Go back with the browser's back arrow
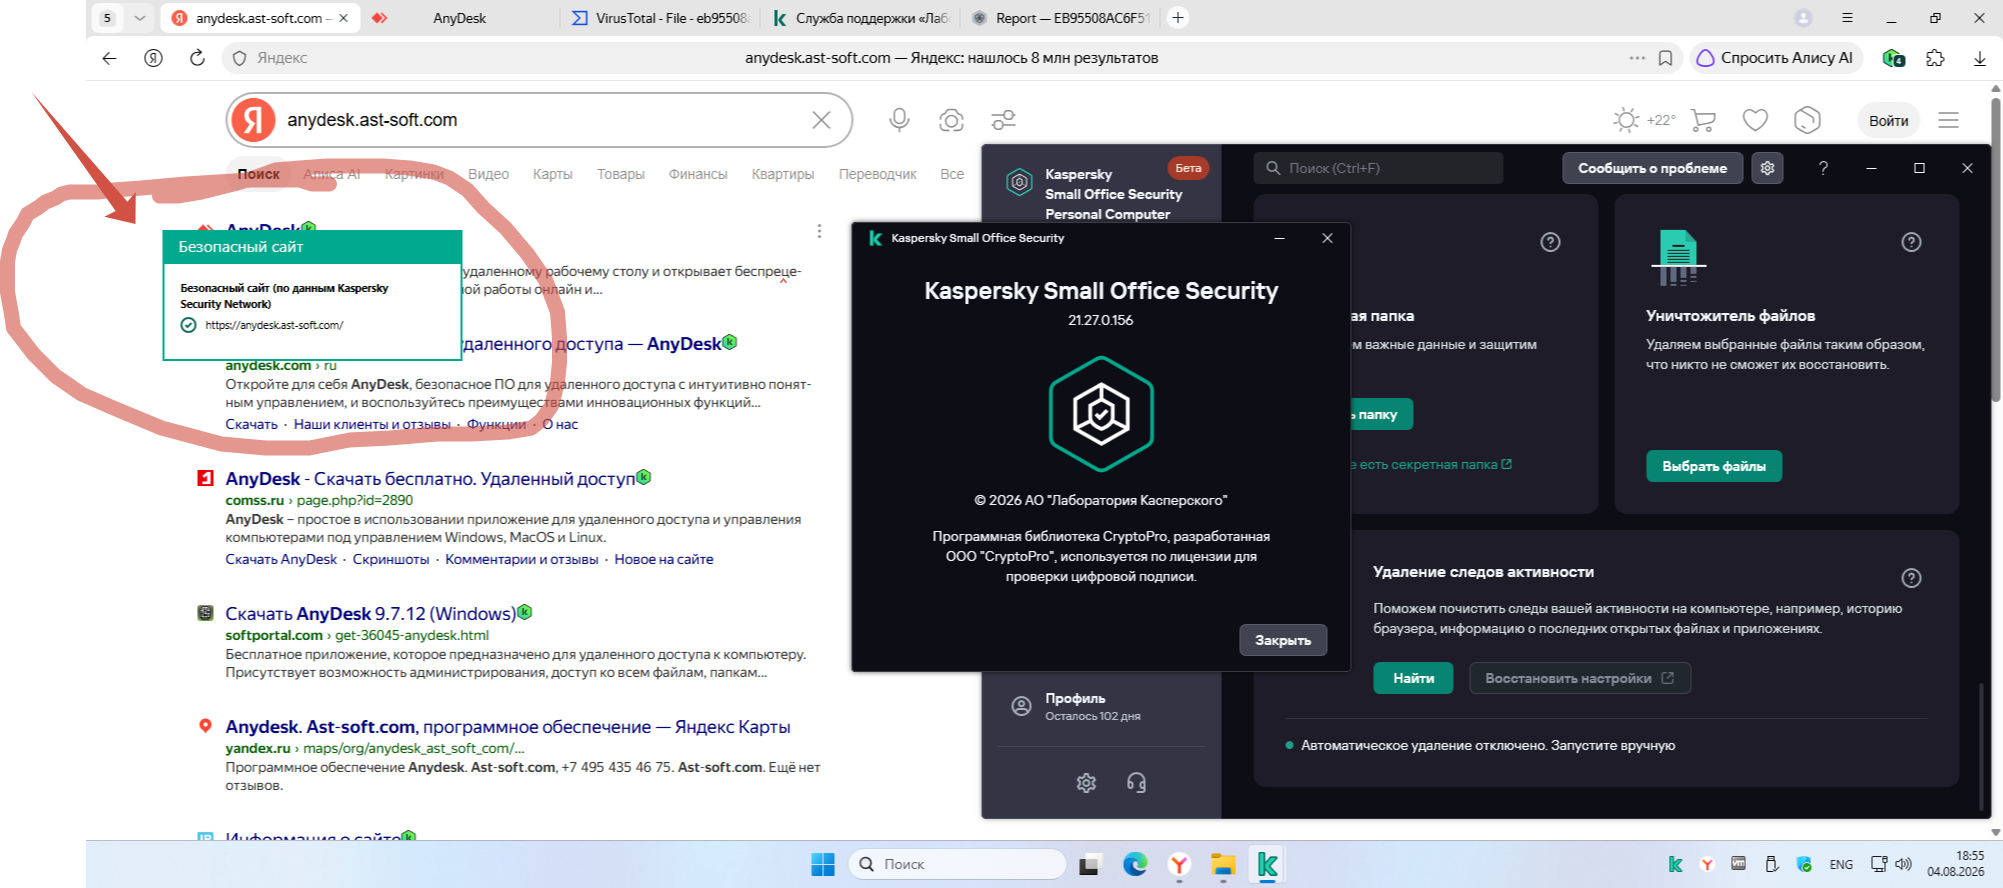The height and width of the screenshot is (888, 2003). pos(110,58)
